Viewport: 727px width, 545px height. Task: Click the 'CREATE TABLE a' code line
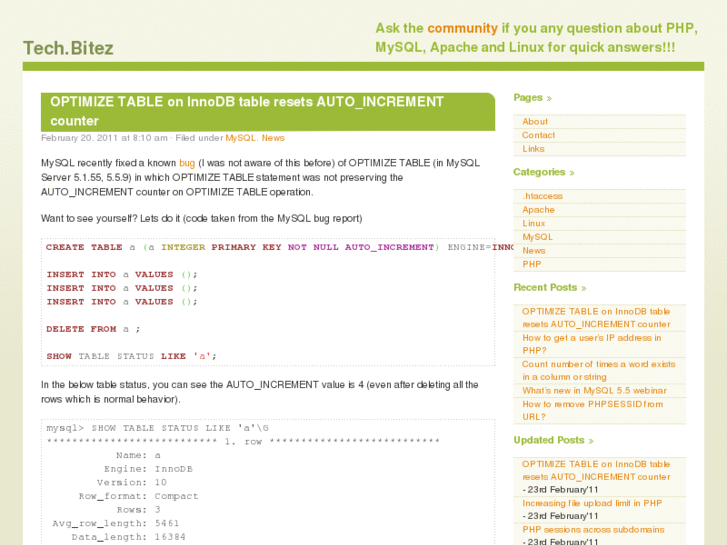(x=280, y=247)
